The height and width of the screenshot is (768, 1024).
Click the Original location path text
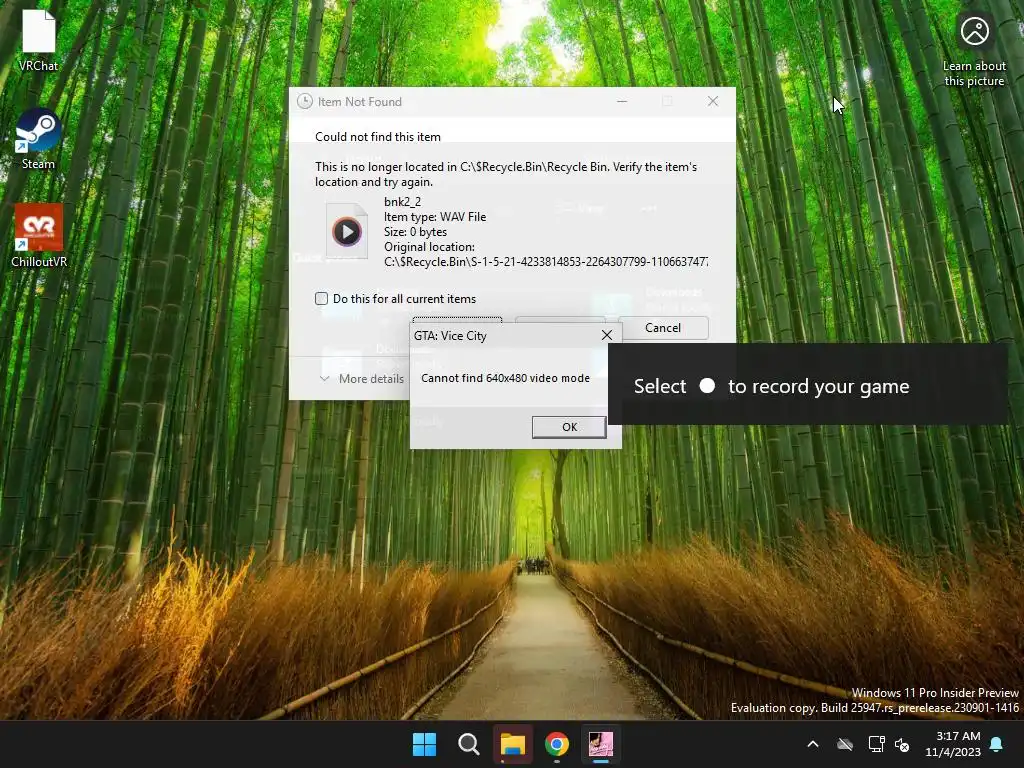coord(546,262)
